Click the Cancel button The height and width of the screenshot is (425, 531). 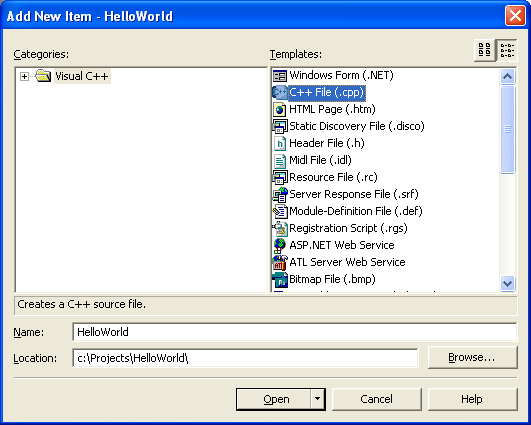point(377,399)
